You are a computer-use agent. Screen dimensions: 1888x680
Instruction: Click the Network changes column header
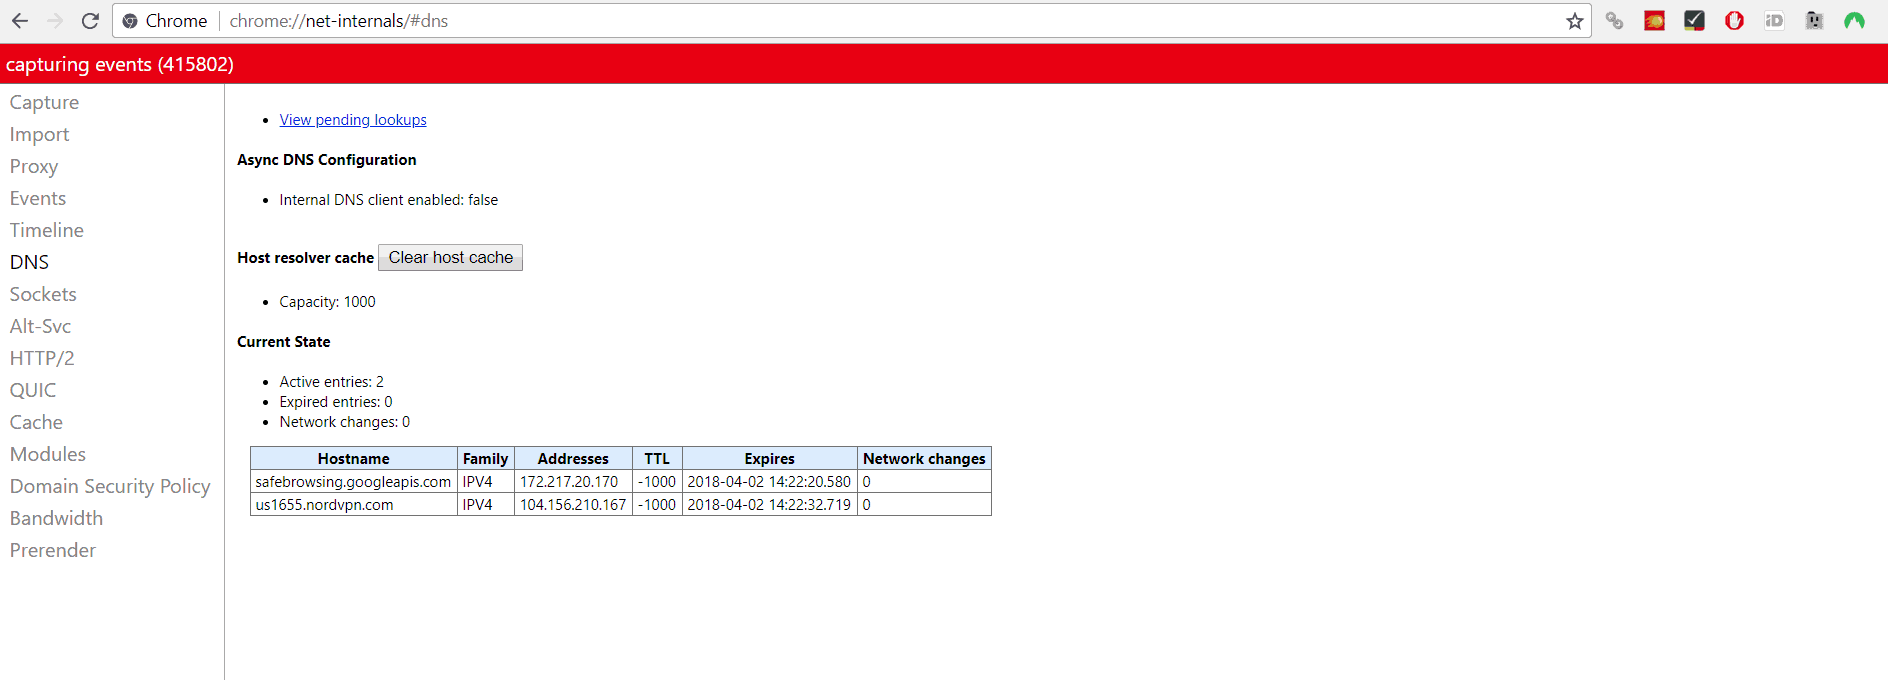coord(924,458)
